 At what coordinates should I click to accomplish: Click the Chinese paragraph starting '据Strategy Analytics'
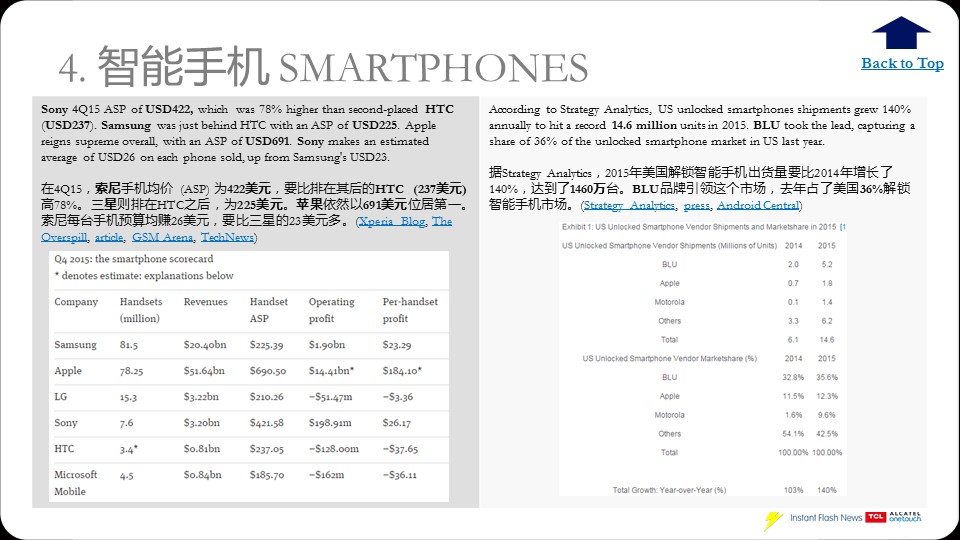tap(700, 189)
